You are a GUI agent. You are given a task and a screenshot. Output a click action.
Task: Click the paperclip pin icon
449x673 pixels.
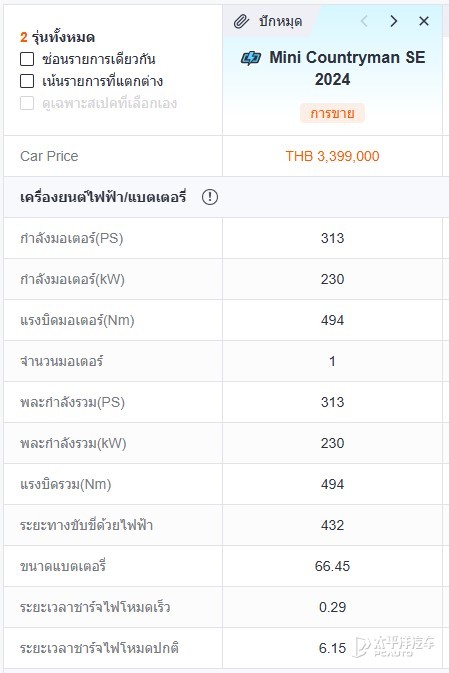pyautogui.click(x=241, y=21)
